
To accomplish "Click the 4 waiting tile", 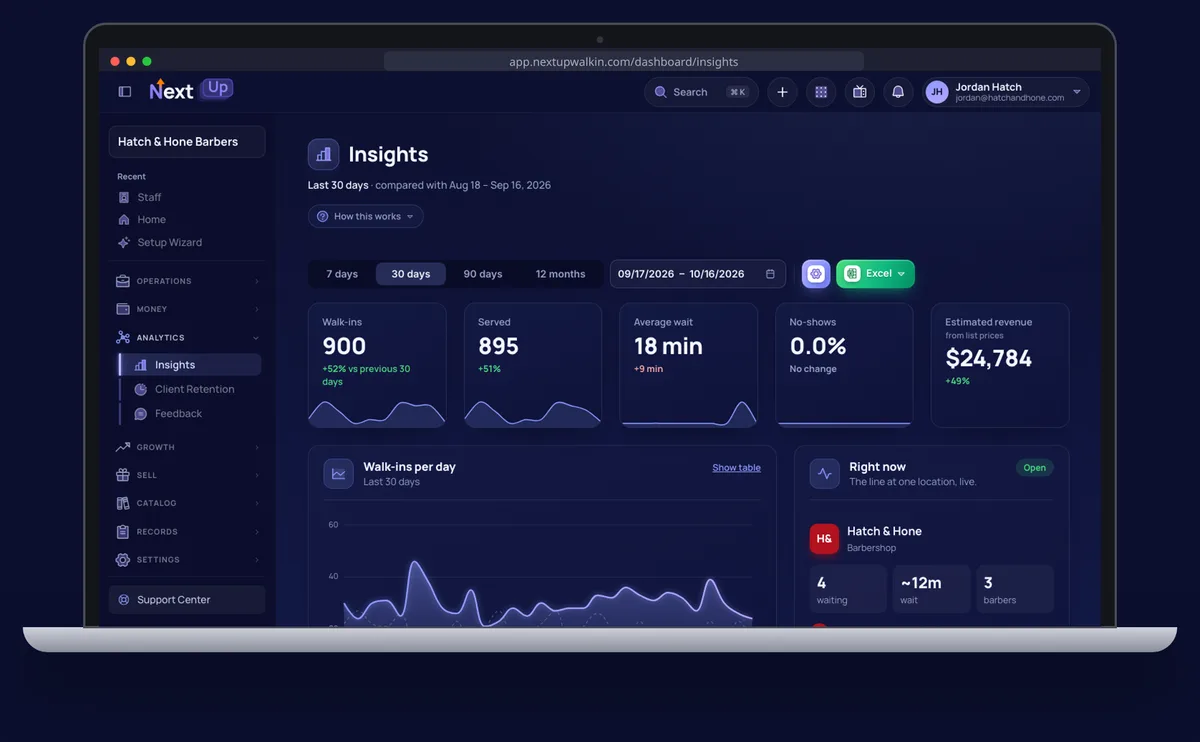I will coord(848,589).
